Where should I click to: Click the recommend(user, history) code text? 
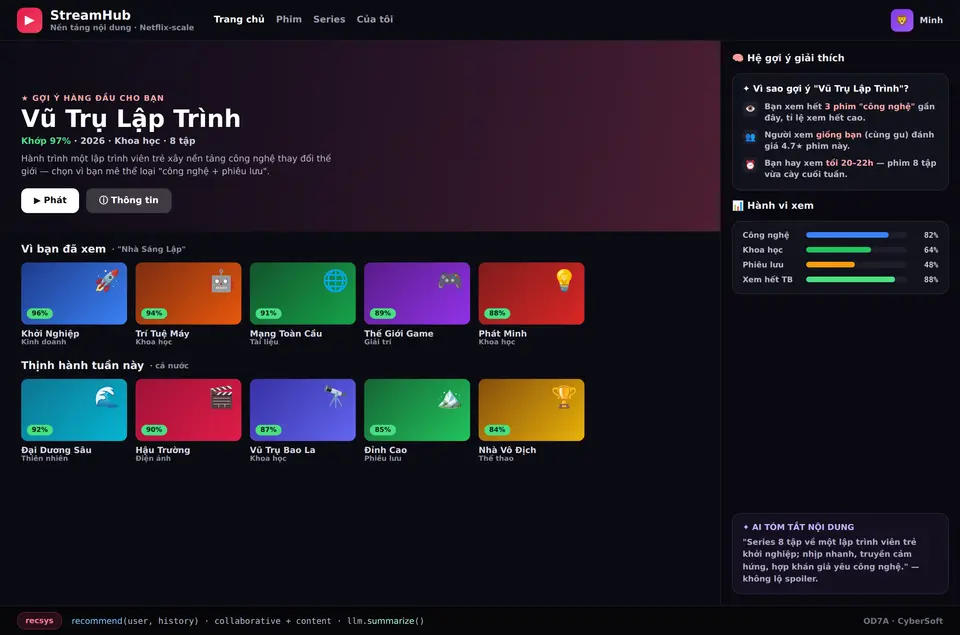tap(135, 620)
